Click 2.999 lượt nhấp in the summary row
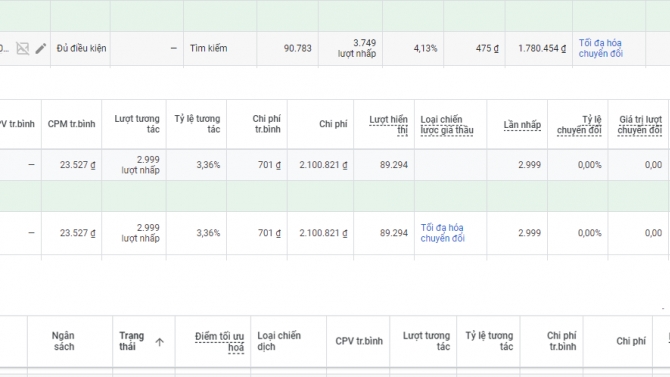Screen dimensions: 670x377 [x=140, y=165]
